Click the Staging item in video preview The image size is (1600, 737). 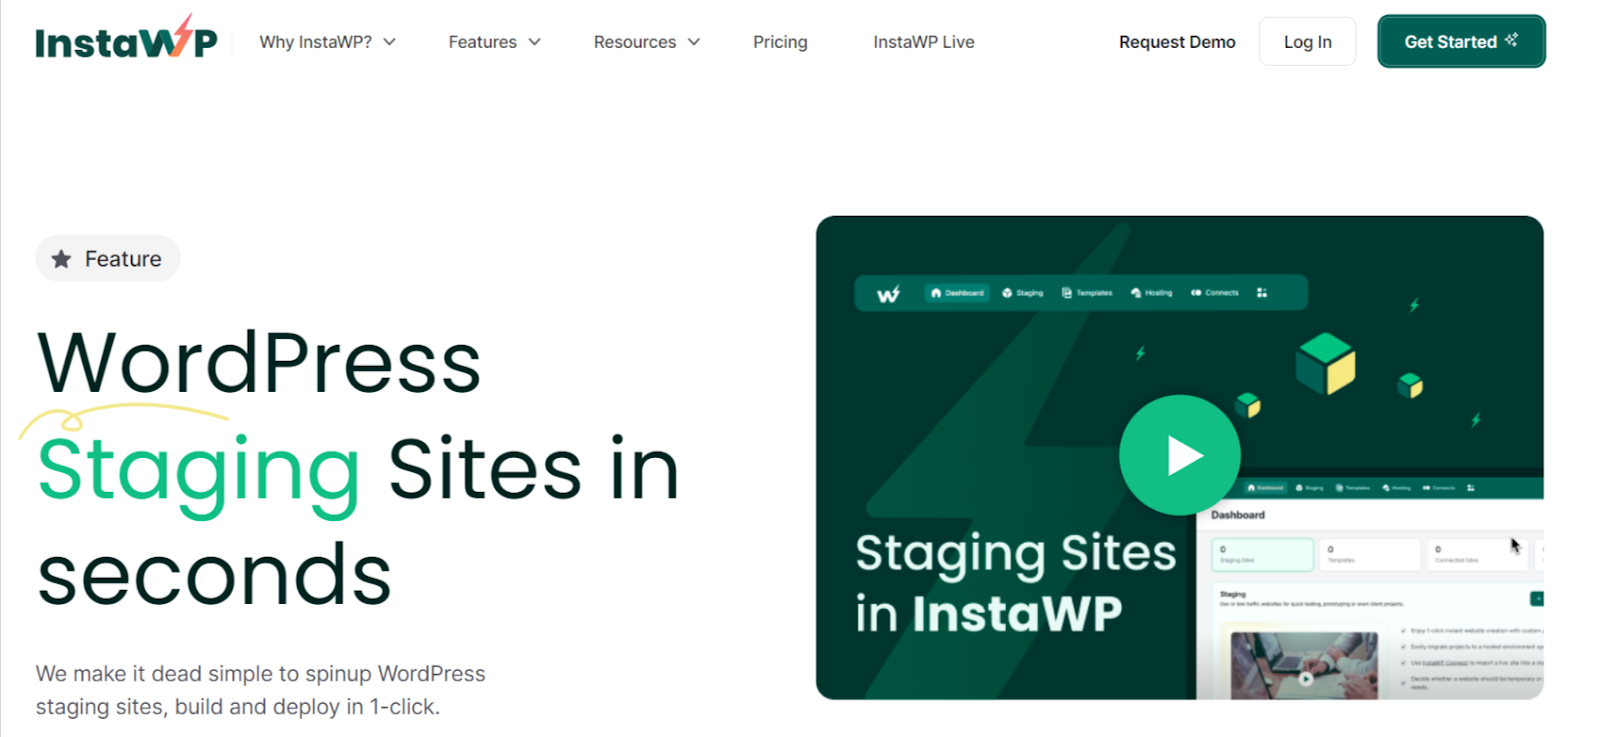(x=1023, y=293)
